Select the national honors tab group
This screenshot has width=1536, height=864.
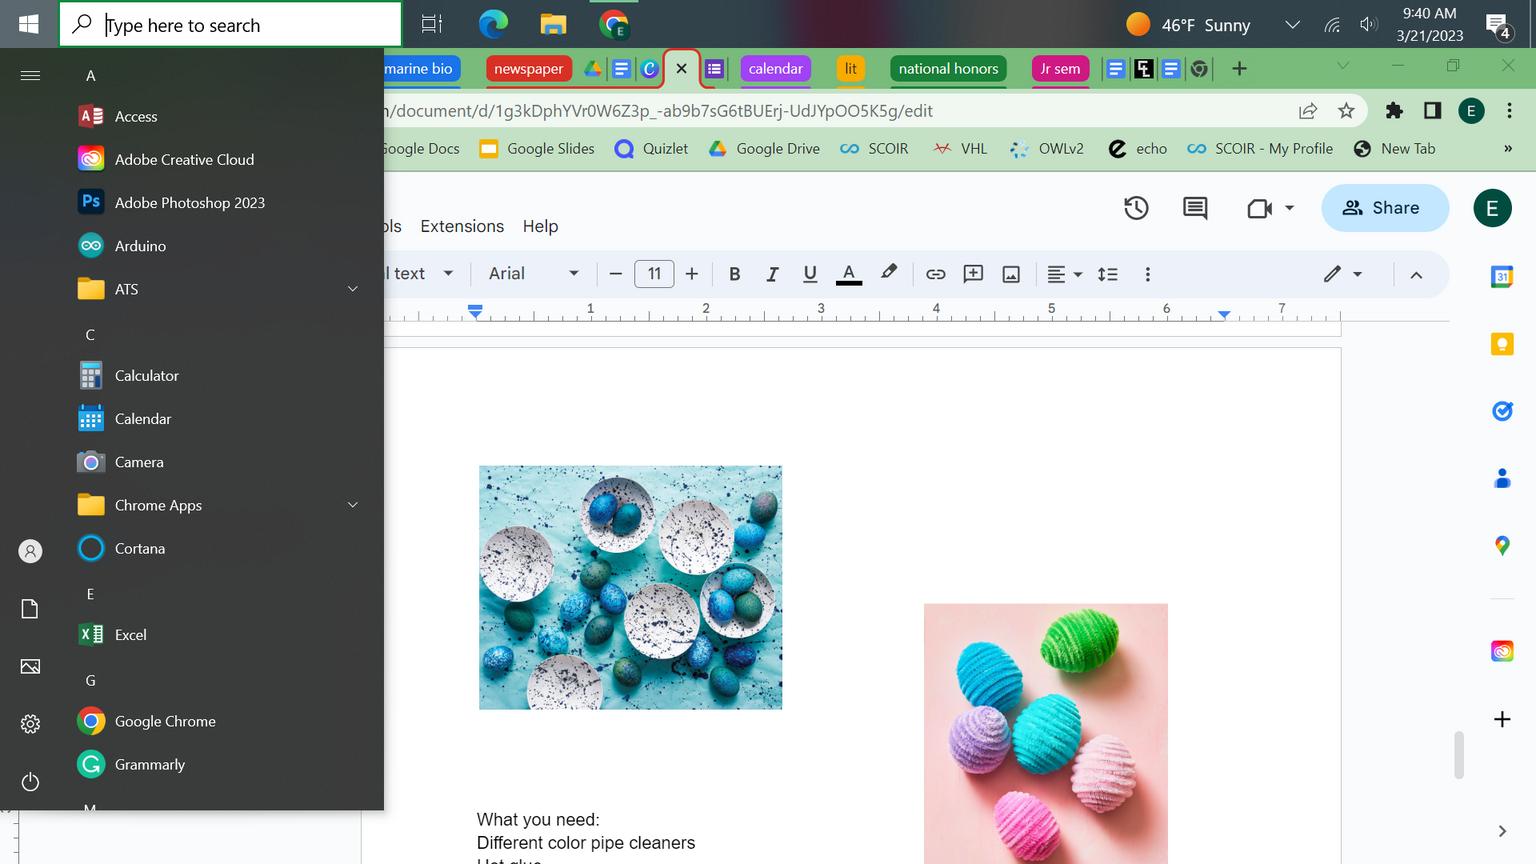click(x=948, y=69)
